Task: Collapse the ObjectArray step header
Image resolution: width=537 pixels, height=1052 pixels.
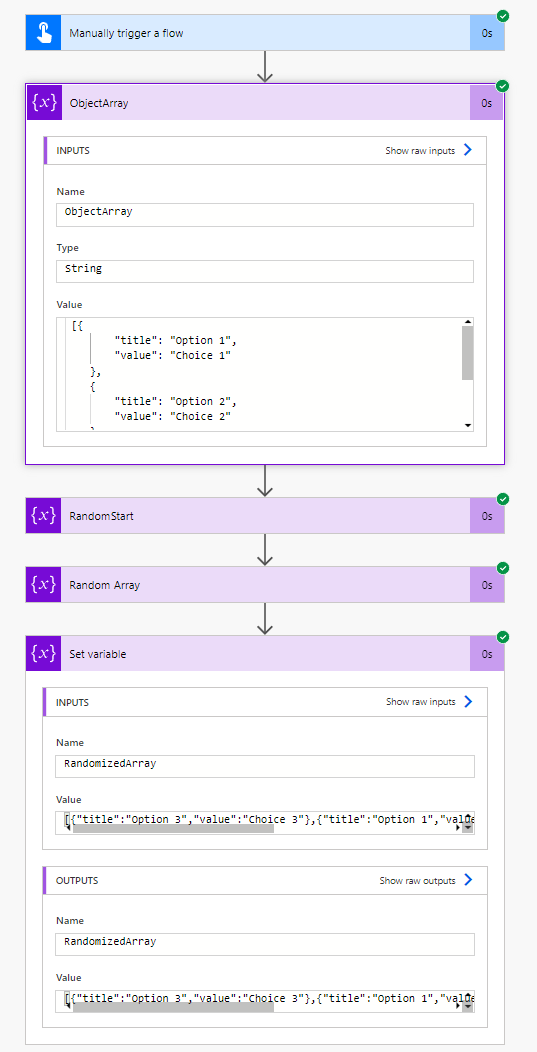Action: [x=265, y=103]
